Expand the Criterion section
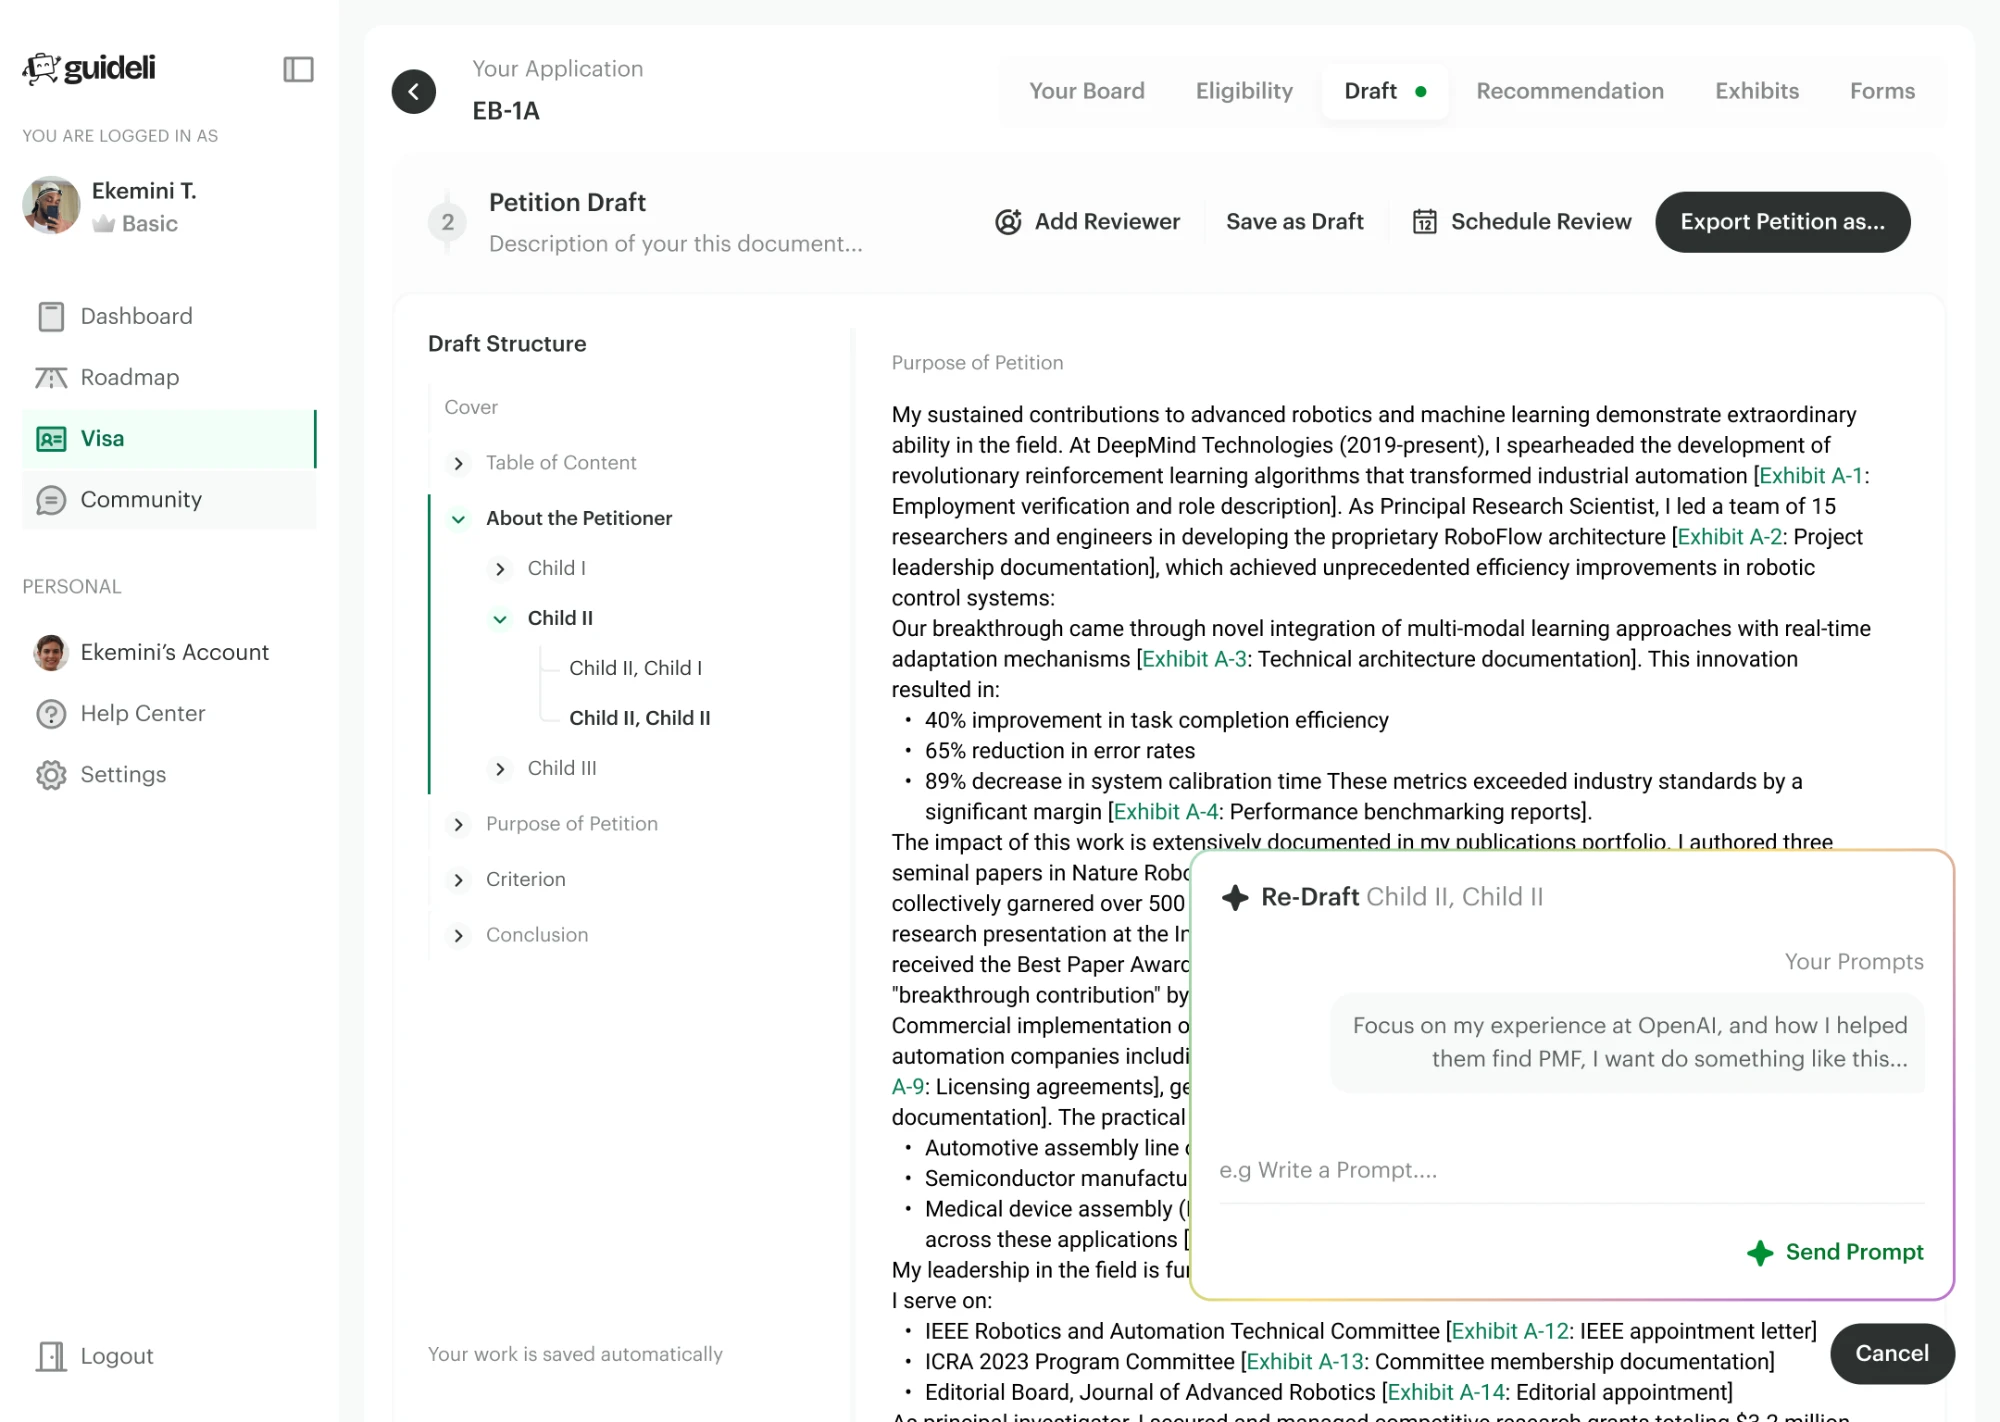This screenshot has width=2000, height=1422. point(458,880)
